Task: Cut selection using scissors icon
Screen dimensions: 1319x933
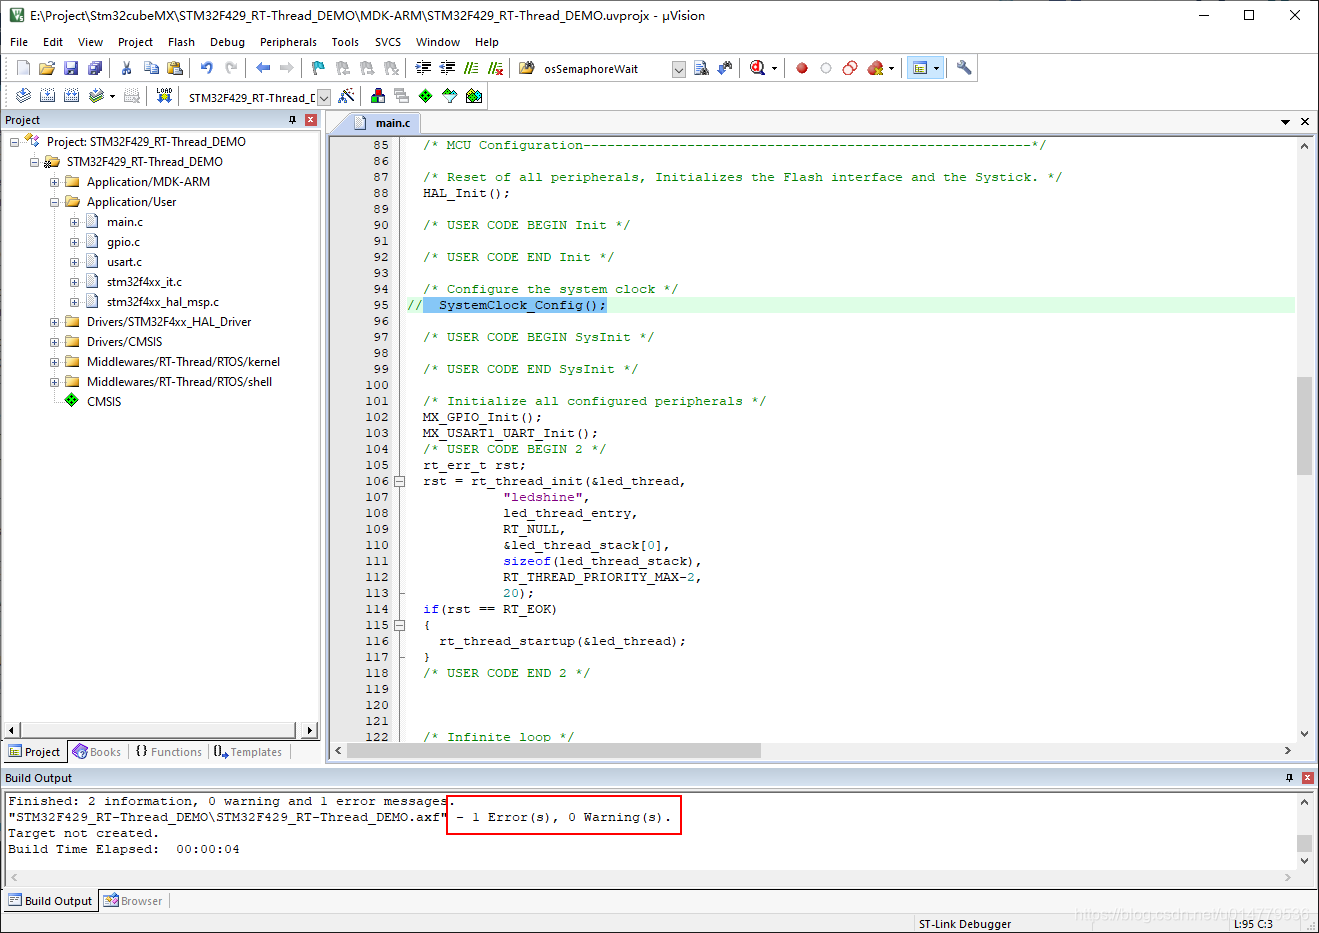Action: (x=127, y=68)
